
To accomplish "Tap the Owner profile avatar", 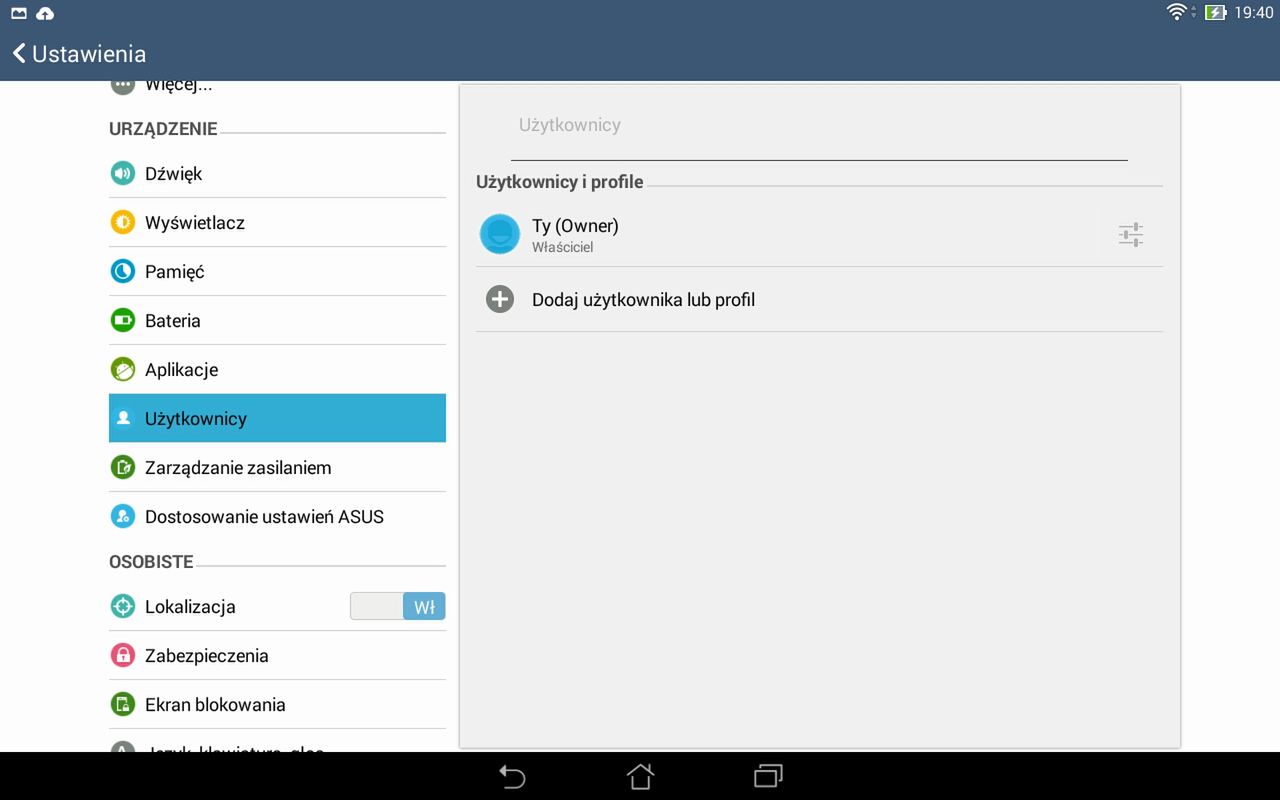I will 500,234.
